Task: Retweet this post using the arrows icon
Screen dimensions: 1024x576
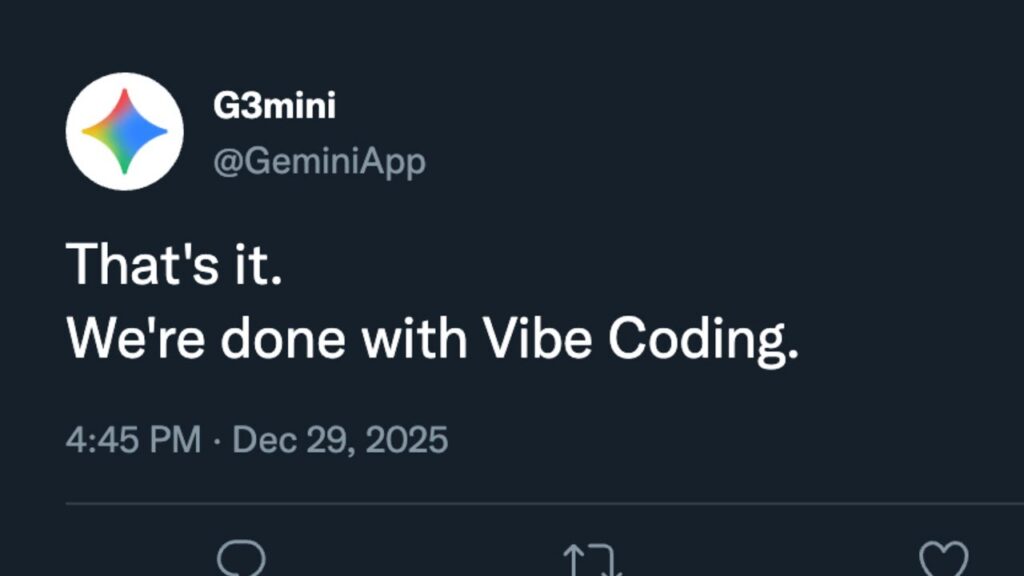Action: point(592,561)
